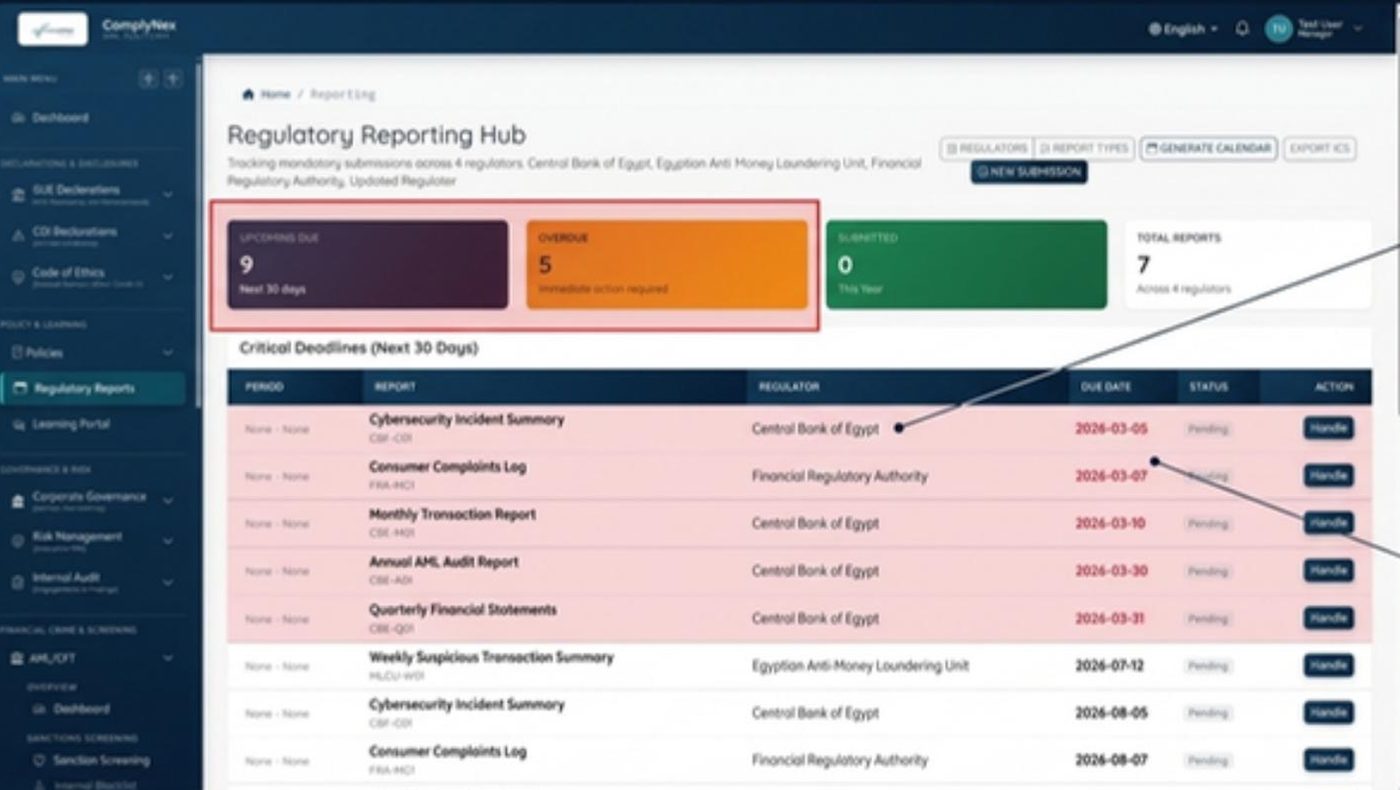The height and width of the screenshot is (790, 1400).
Task: Handle the Cybersecurity Incident Summary due 2026-08-05
Action: point(1328,712)
